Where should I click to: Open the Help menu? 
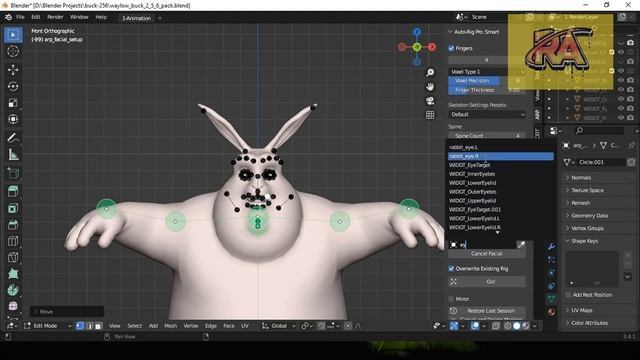click(x=101, y=17)
